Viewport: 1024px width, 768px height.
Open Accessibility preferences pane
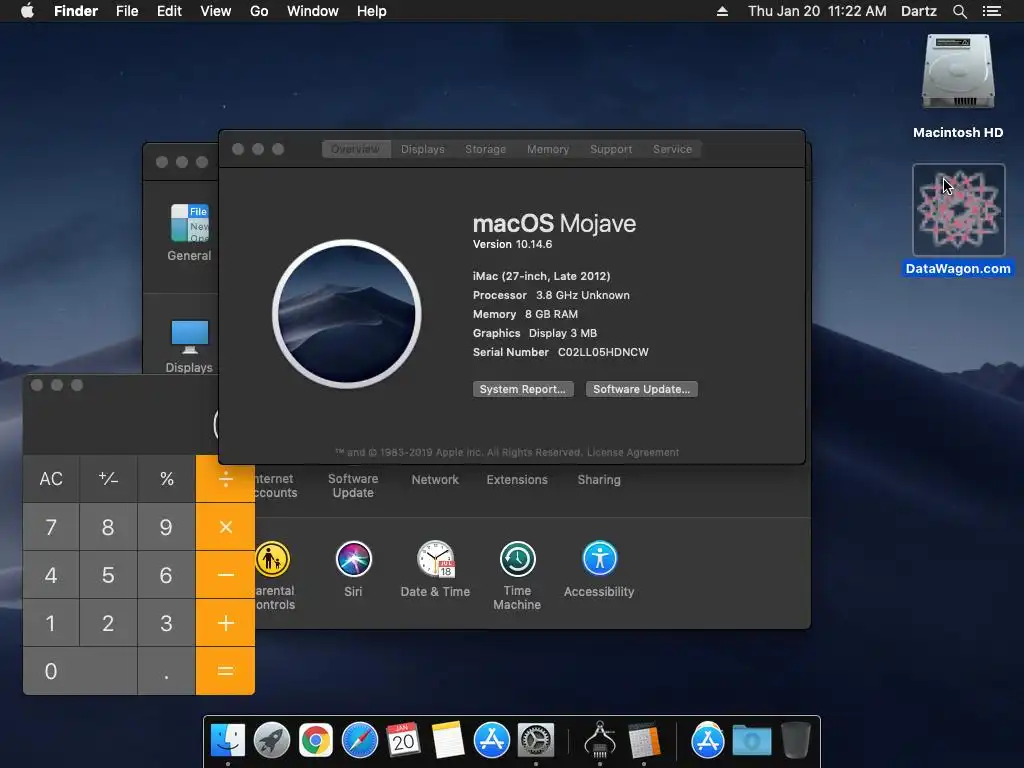(599, 569)
